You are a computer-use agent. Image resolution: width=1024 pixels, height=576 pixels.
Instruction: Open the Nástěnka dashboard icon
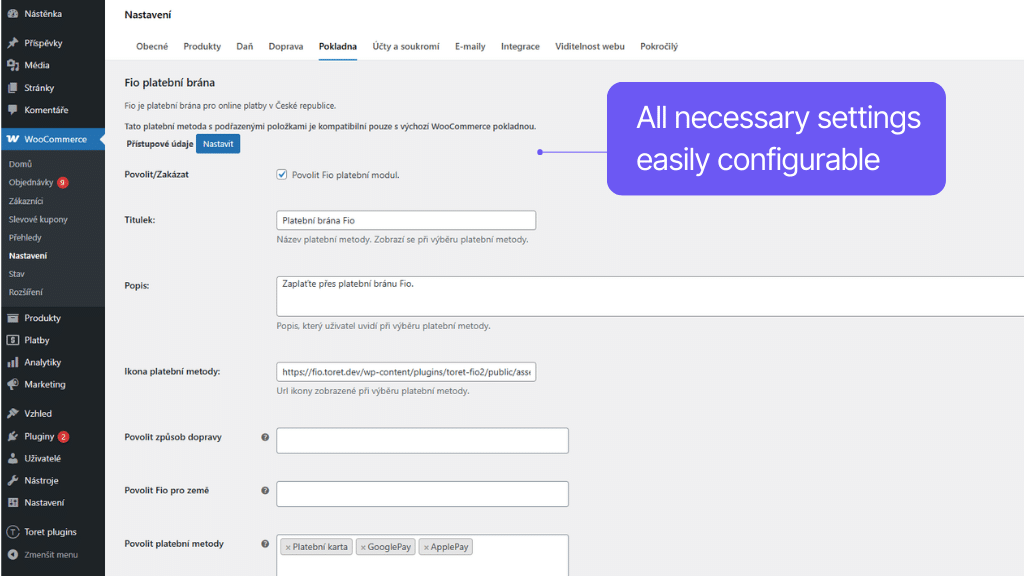pyautogui.click(x=13, y=13)
